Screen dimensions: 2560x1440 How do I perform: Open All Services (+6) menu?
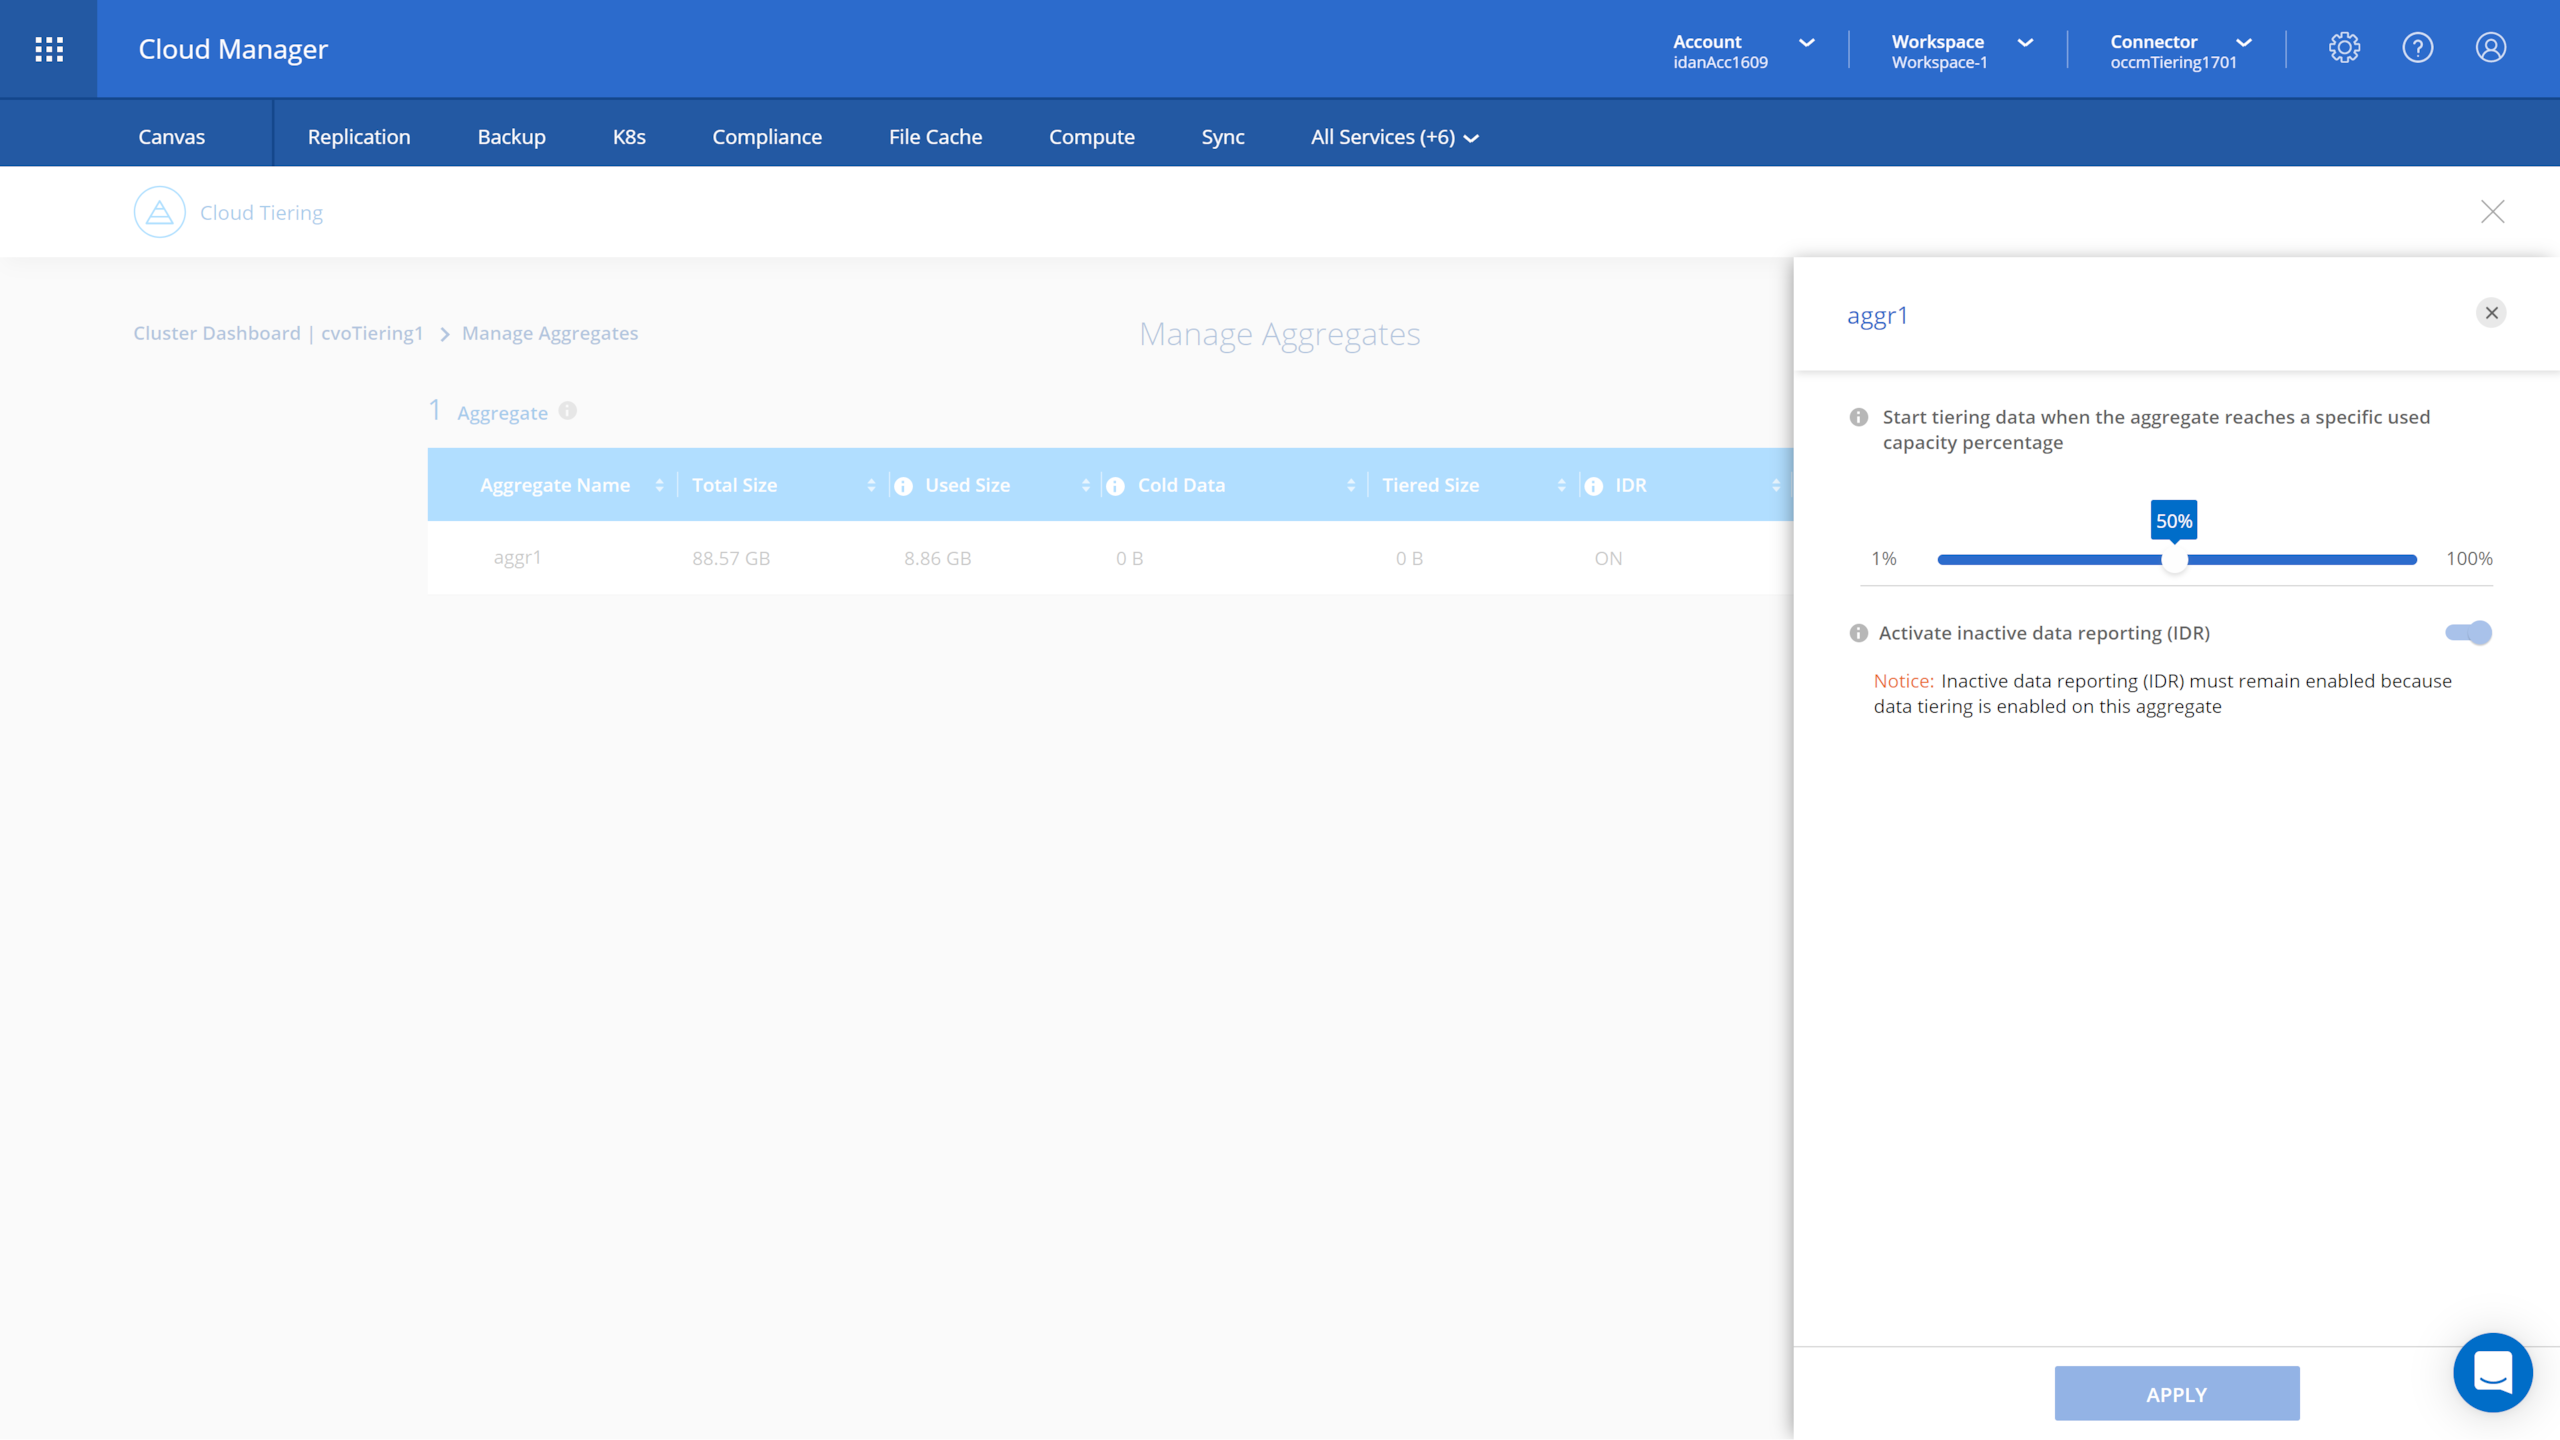click(1394, 137)
